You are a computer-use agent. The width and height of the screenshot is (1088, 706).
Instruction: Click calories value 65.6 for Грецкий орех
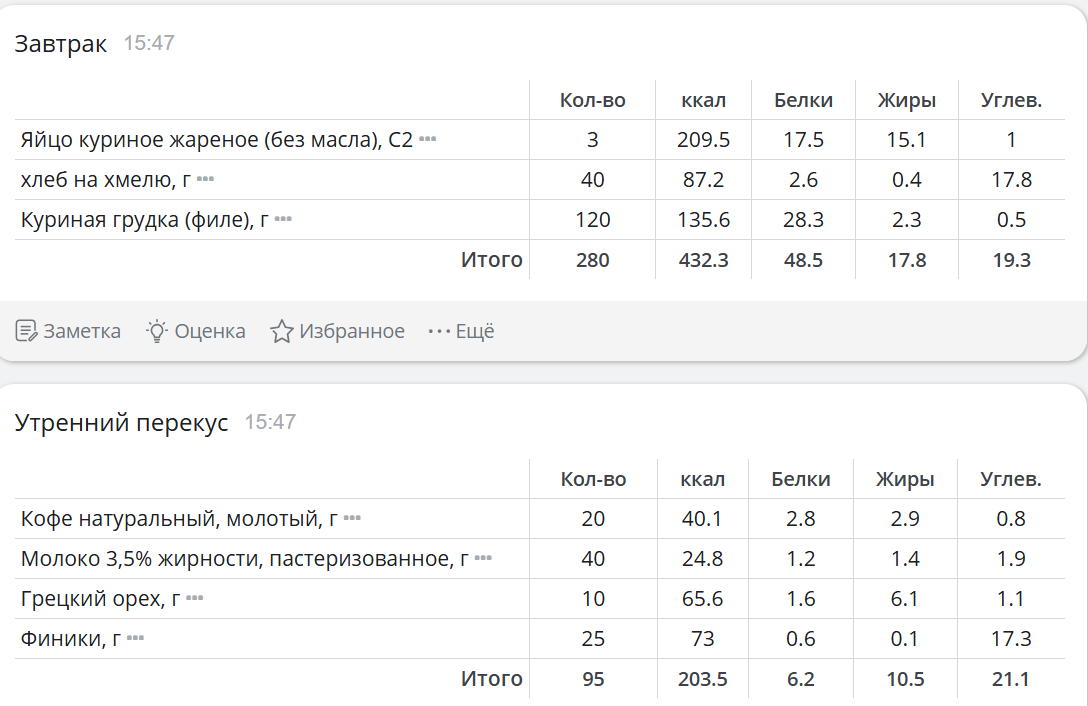(702, 599)
